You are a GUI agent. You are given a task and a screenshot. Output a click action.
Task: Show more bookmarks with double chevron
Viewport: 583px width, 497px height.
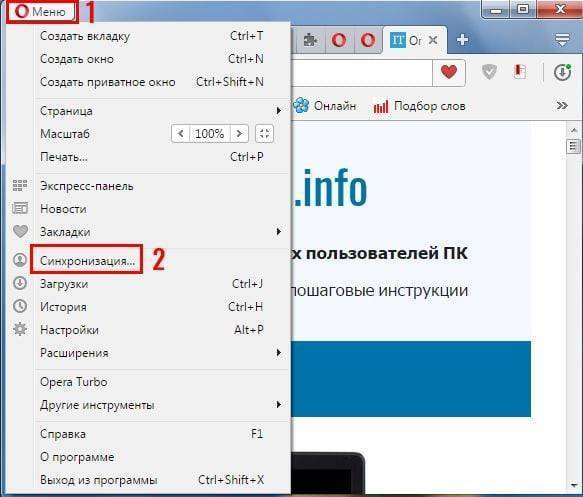pyautogui.click(x=562, y=106)
